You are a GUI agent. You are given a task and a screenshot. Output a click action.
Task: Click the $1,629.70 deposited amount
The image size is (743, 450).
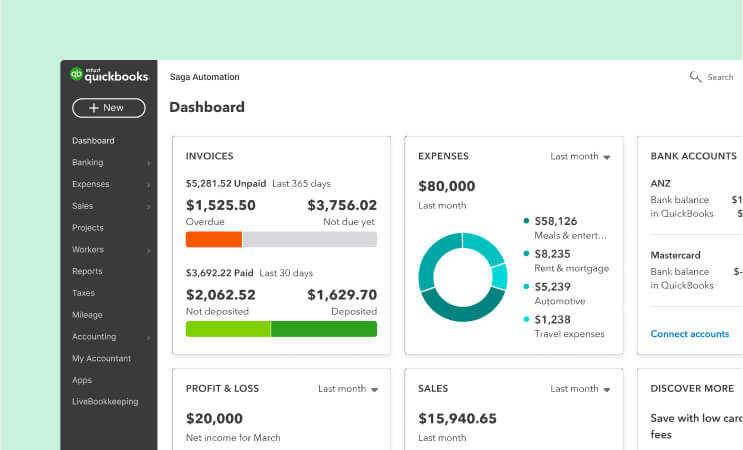point(342,295)
